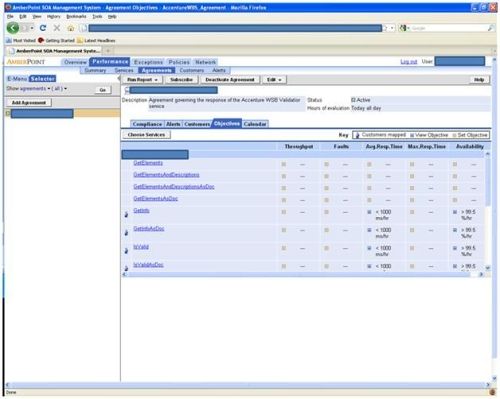Image resolution: width=500 pixels, height=399 pixels.
Task: Click the Choose Services button
Action: click(146, 135)
